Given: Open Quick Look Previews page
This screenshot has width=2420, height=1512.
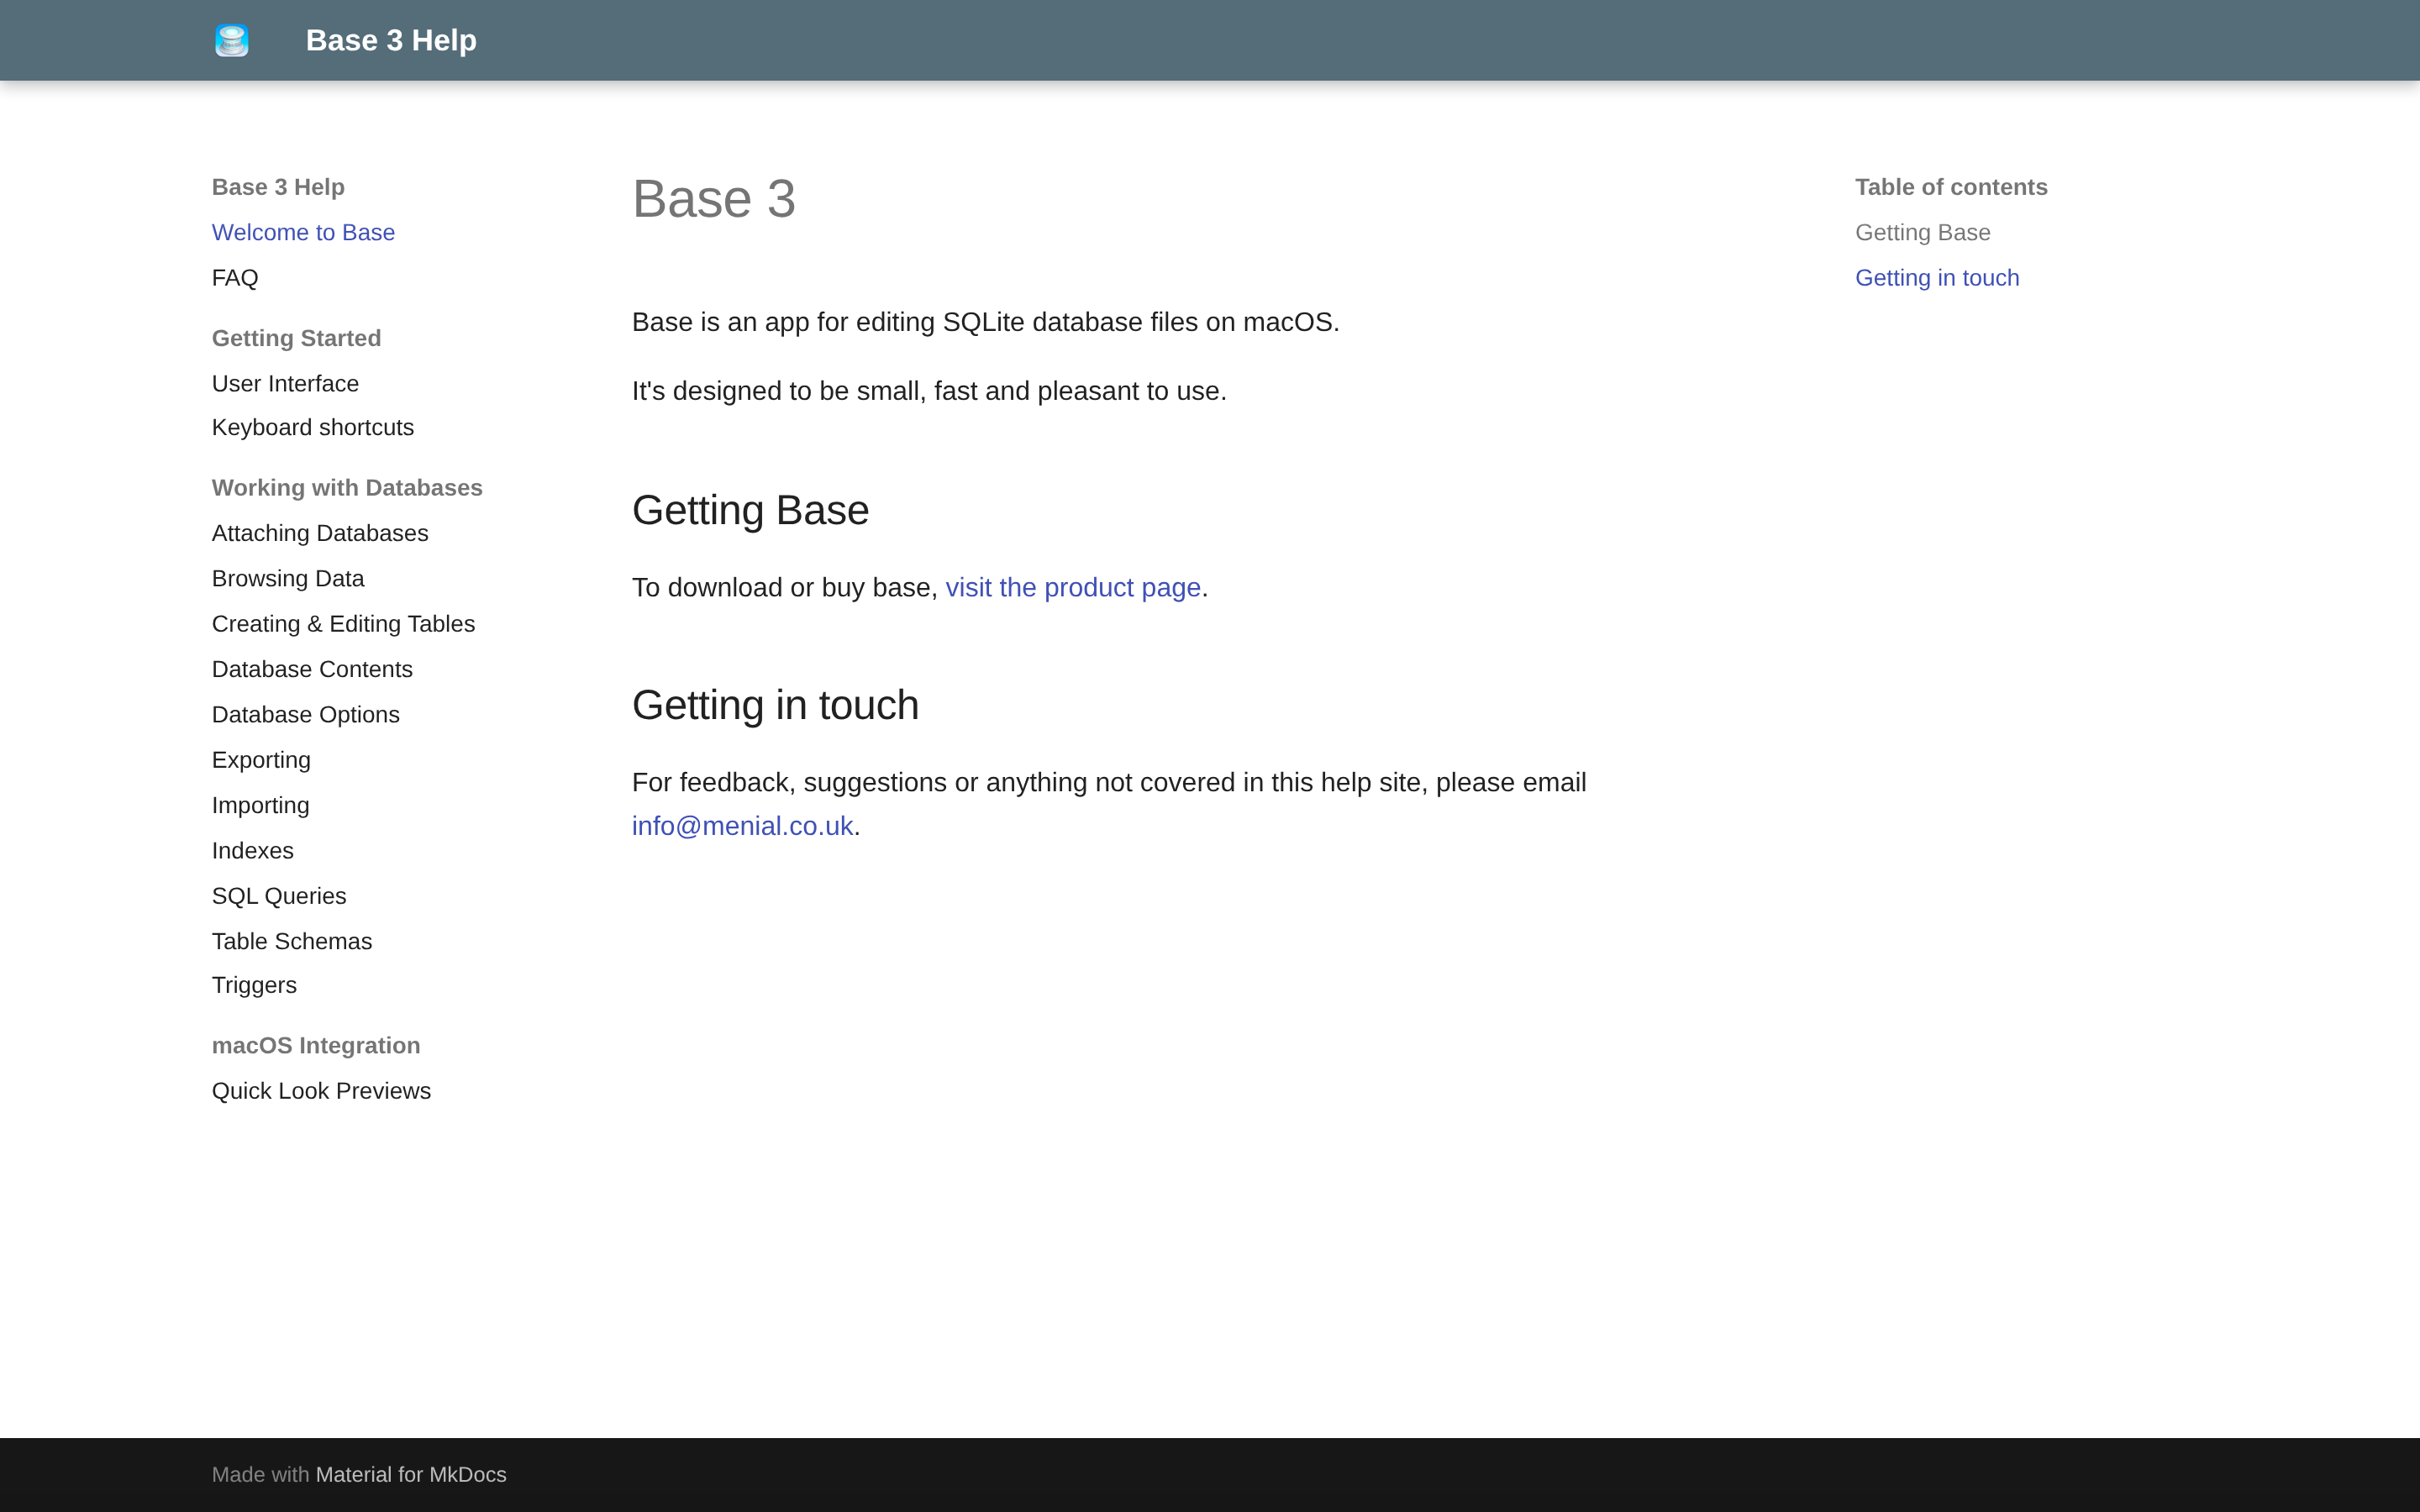Looking at the screenshot, I should [x=321, y=1091].
